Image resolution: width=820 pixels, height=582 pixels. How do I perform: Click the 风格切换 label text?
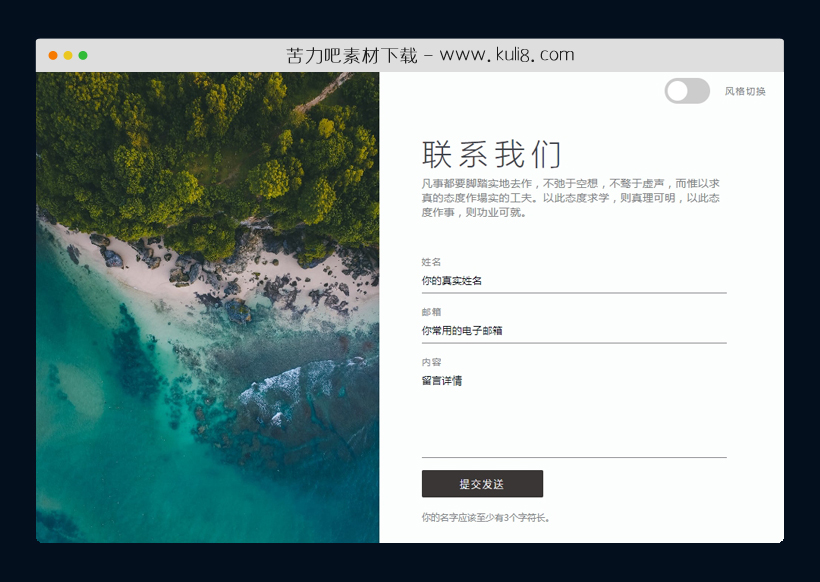pos(744,91)
